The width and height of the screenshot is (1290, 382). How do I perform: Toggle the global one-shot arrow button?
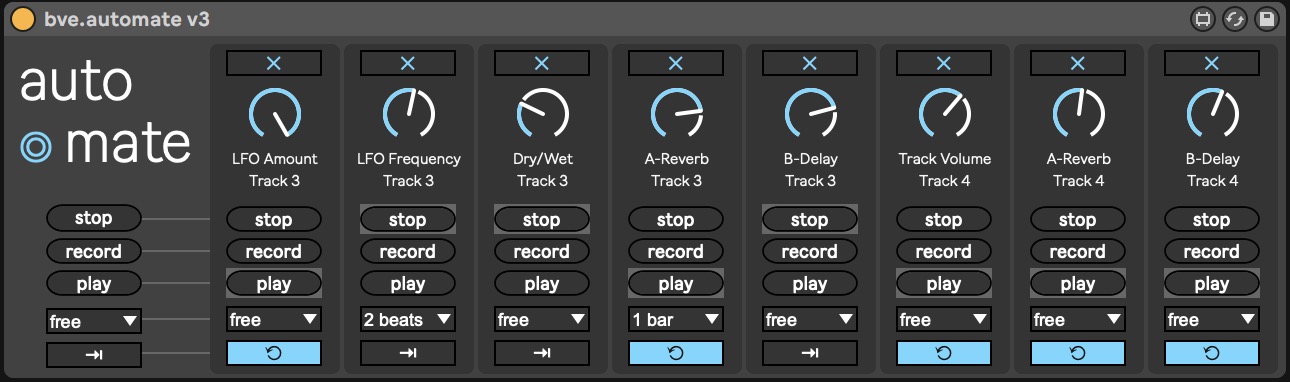[x=94, y=355]
